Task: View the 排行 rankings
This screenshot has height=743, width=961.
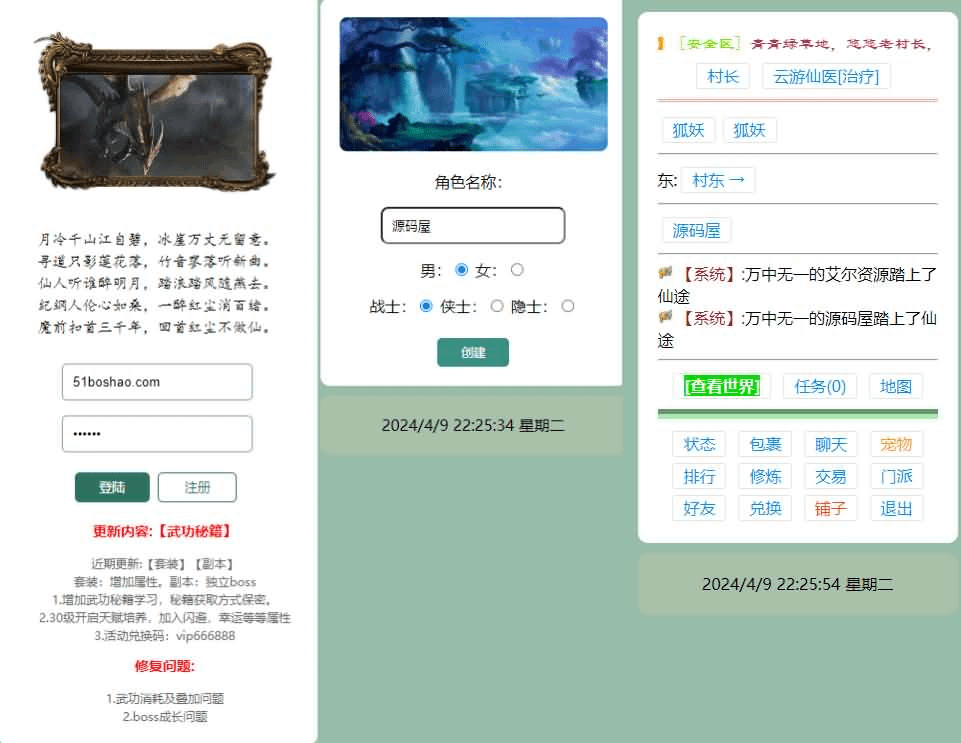Action: pyautogui.click(x=699, y=476)
